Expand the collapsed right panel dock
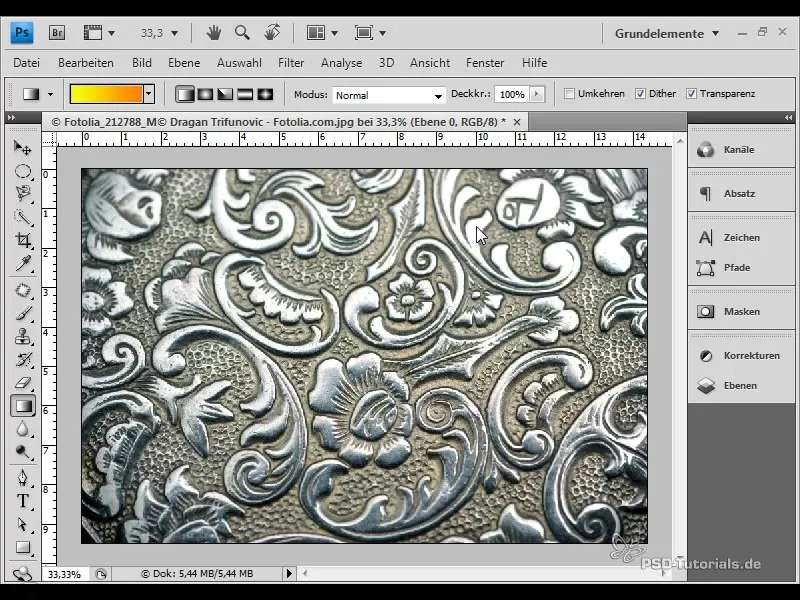Screen dimensions: 800x600 pos(789,117)
